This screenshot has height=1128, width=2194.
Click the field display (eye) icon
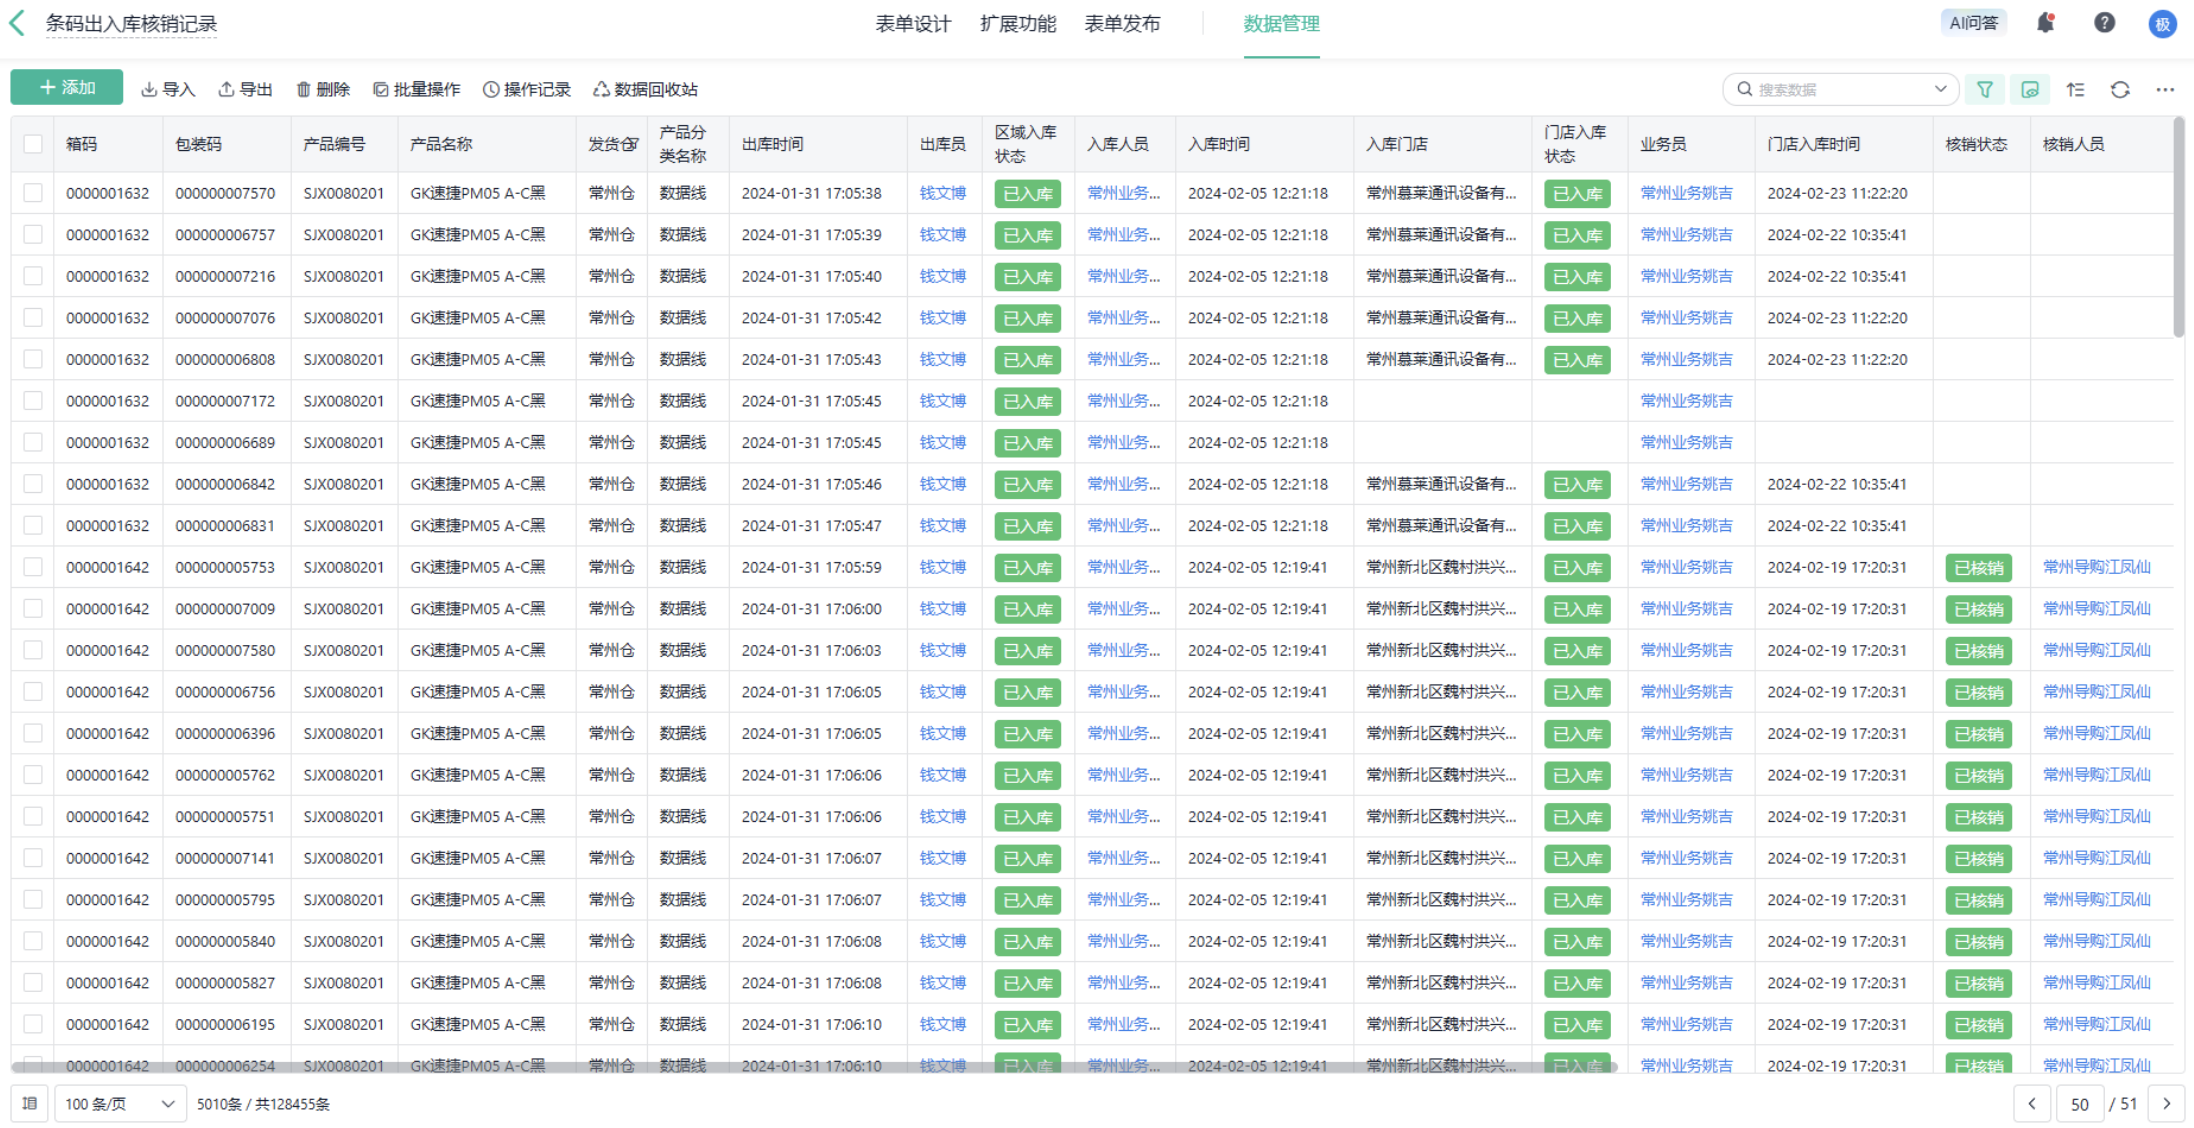[2030, 89]
